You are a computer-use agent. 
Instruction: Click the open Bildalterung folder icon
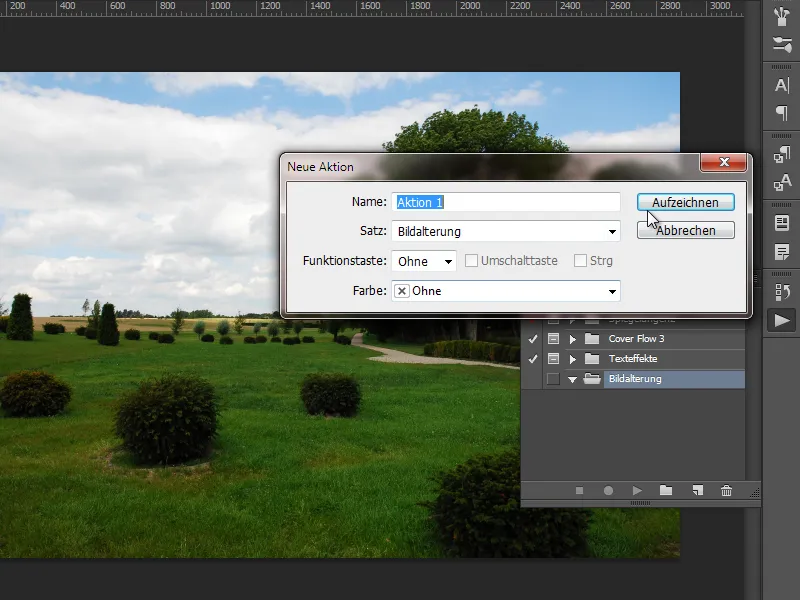pos(592,379)
